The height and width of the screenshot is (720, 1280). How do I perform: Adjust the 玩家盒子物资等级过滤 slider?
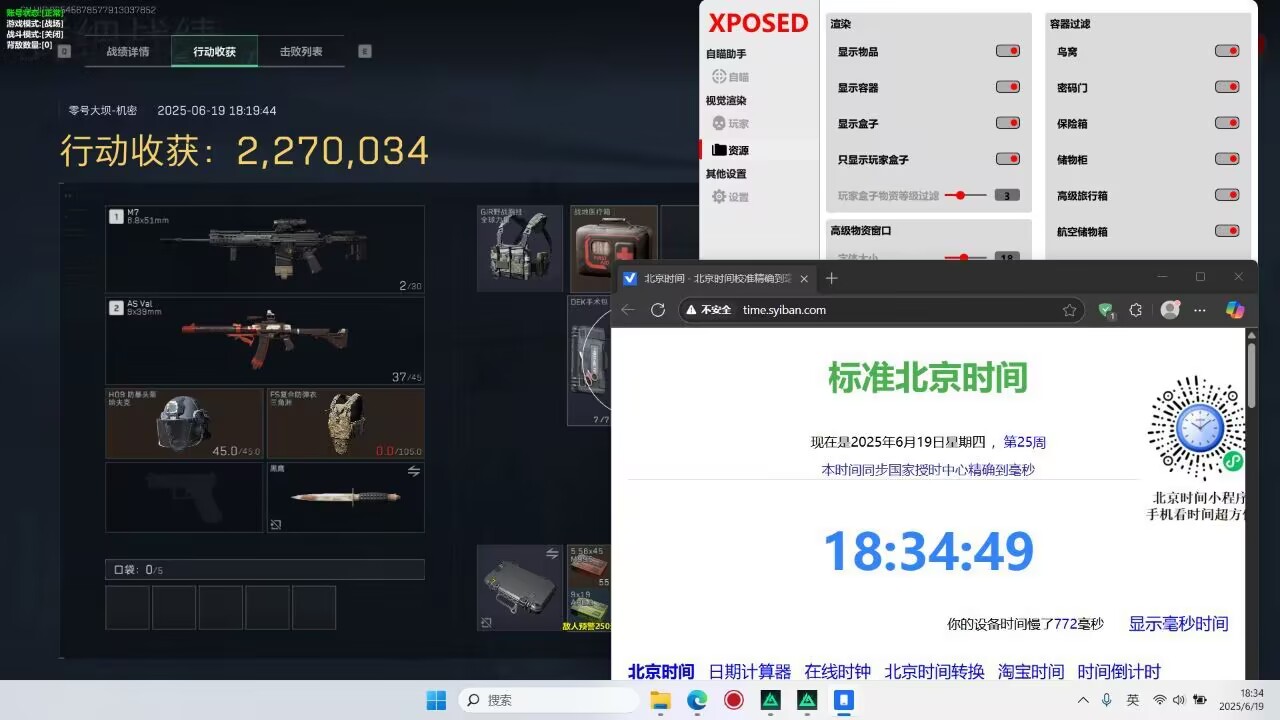961,196
